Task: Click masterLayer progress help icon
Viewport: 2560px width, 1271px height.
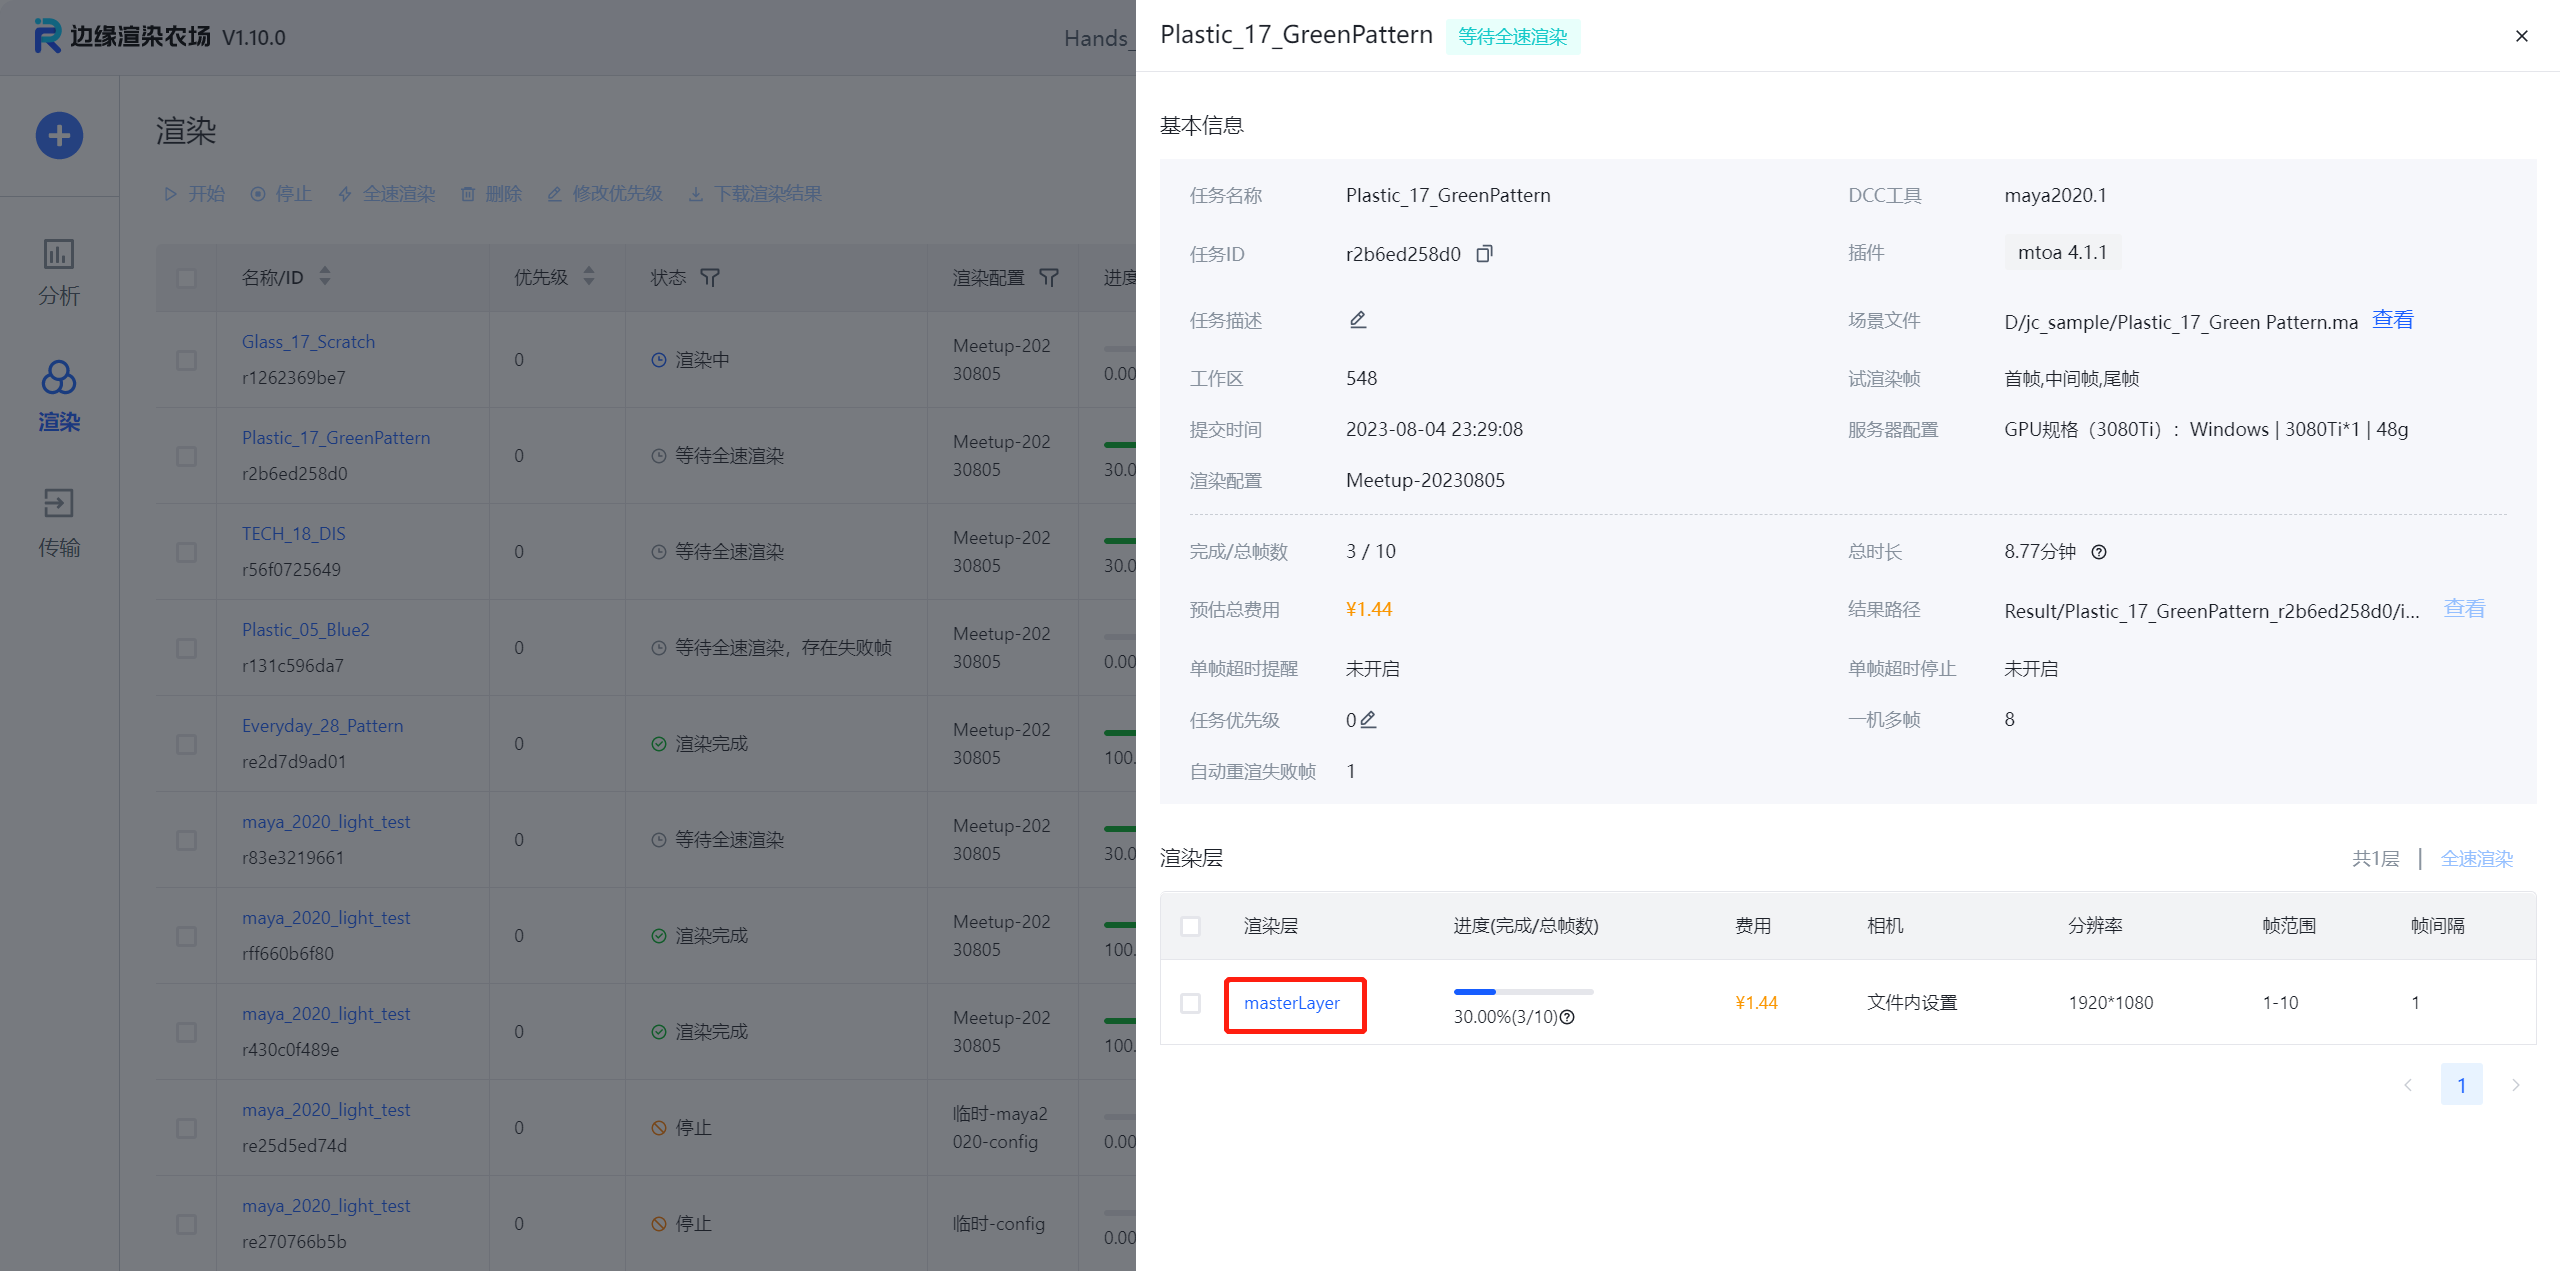Action: click(1568, 1017)
